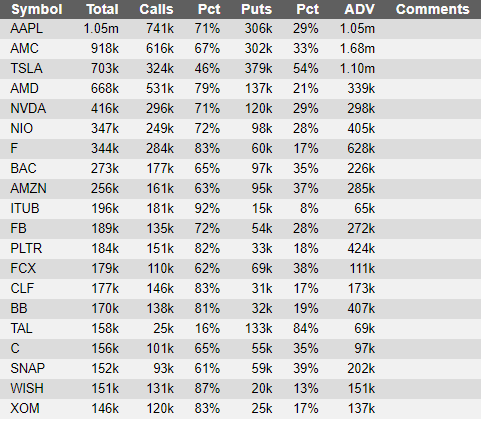Click the Symbol column header

(x=37, y=9)
